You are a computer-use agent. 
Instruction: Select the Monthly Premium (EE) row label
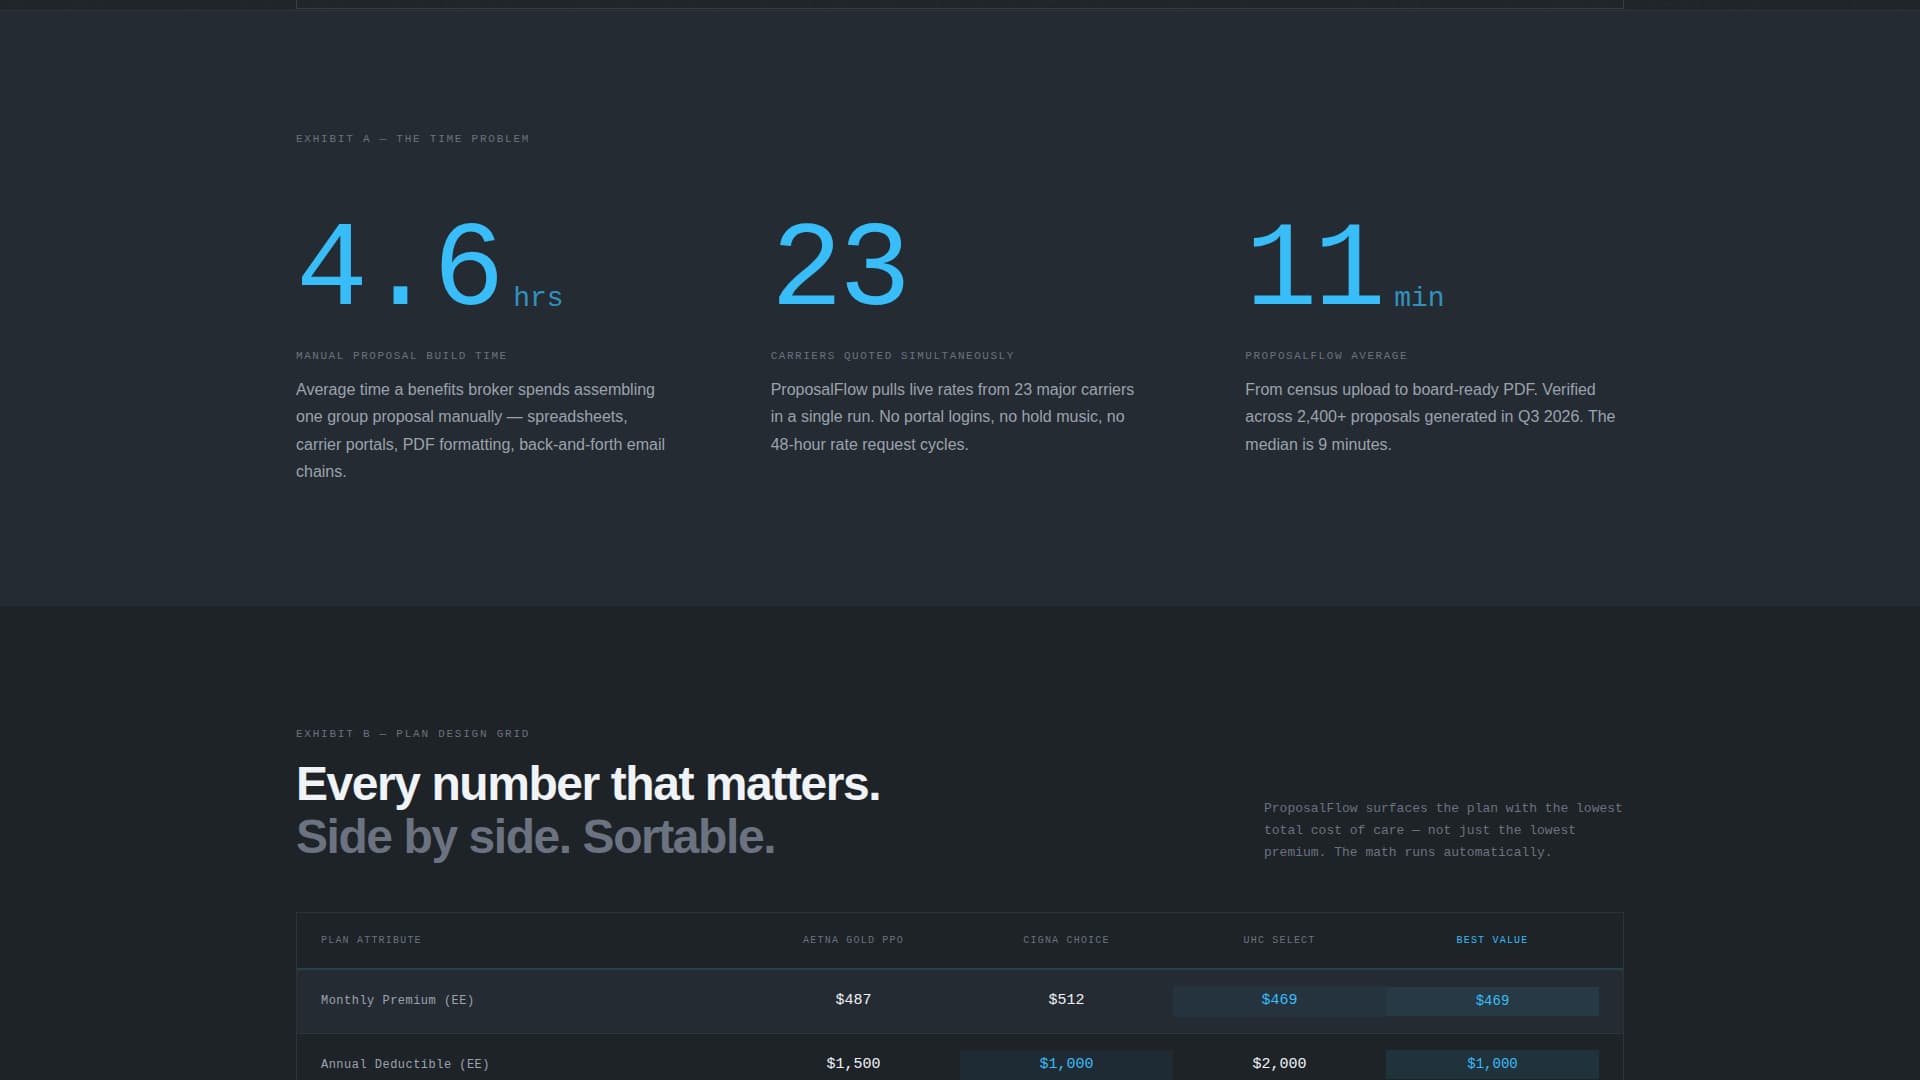(397, 1000)
